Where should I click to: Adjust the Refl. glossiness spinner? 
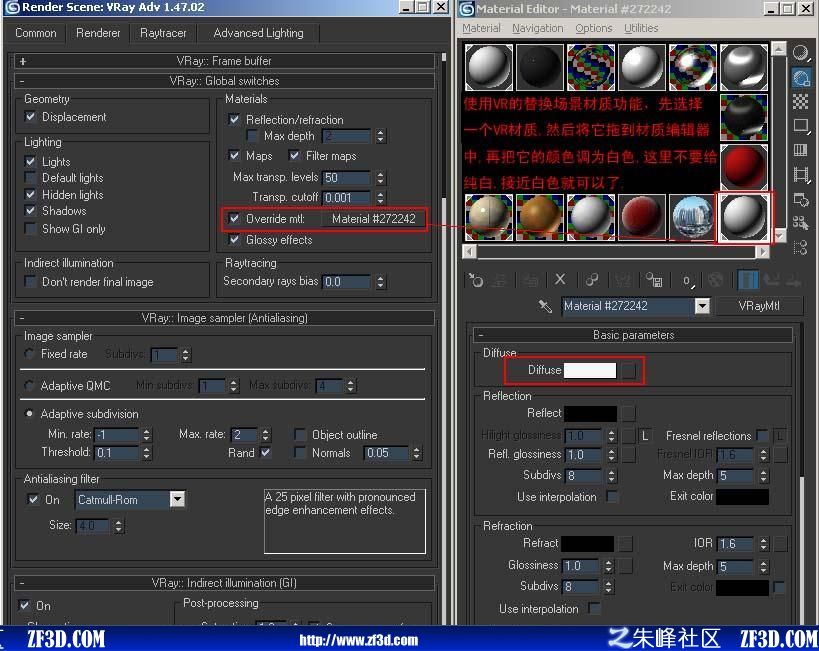(611, 455)
